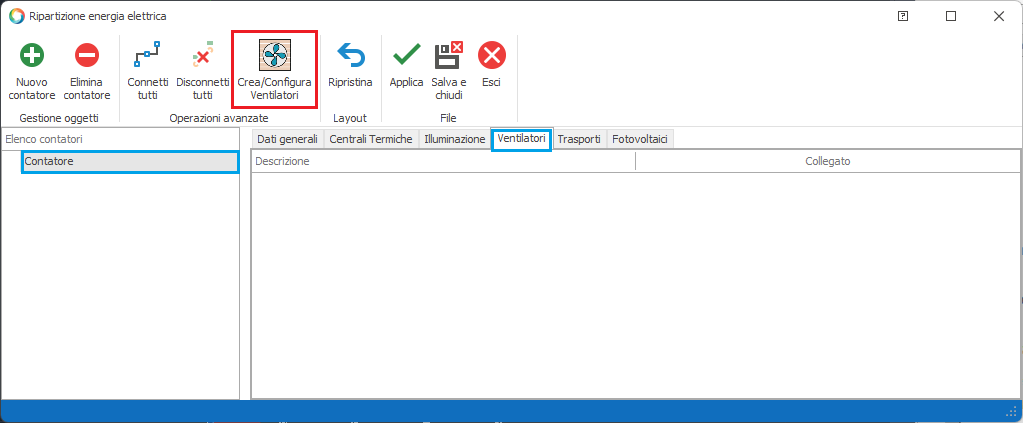Maximize the Ripartizione energia elettrica window
This screenshot has width=1025, height=423.
[x=951, y=16]
